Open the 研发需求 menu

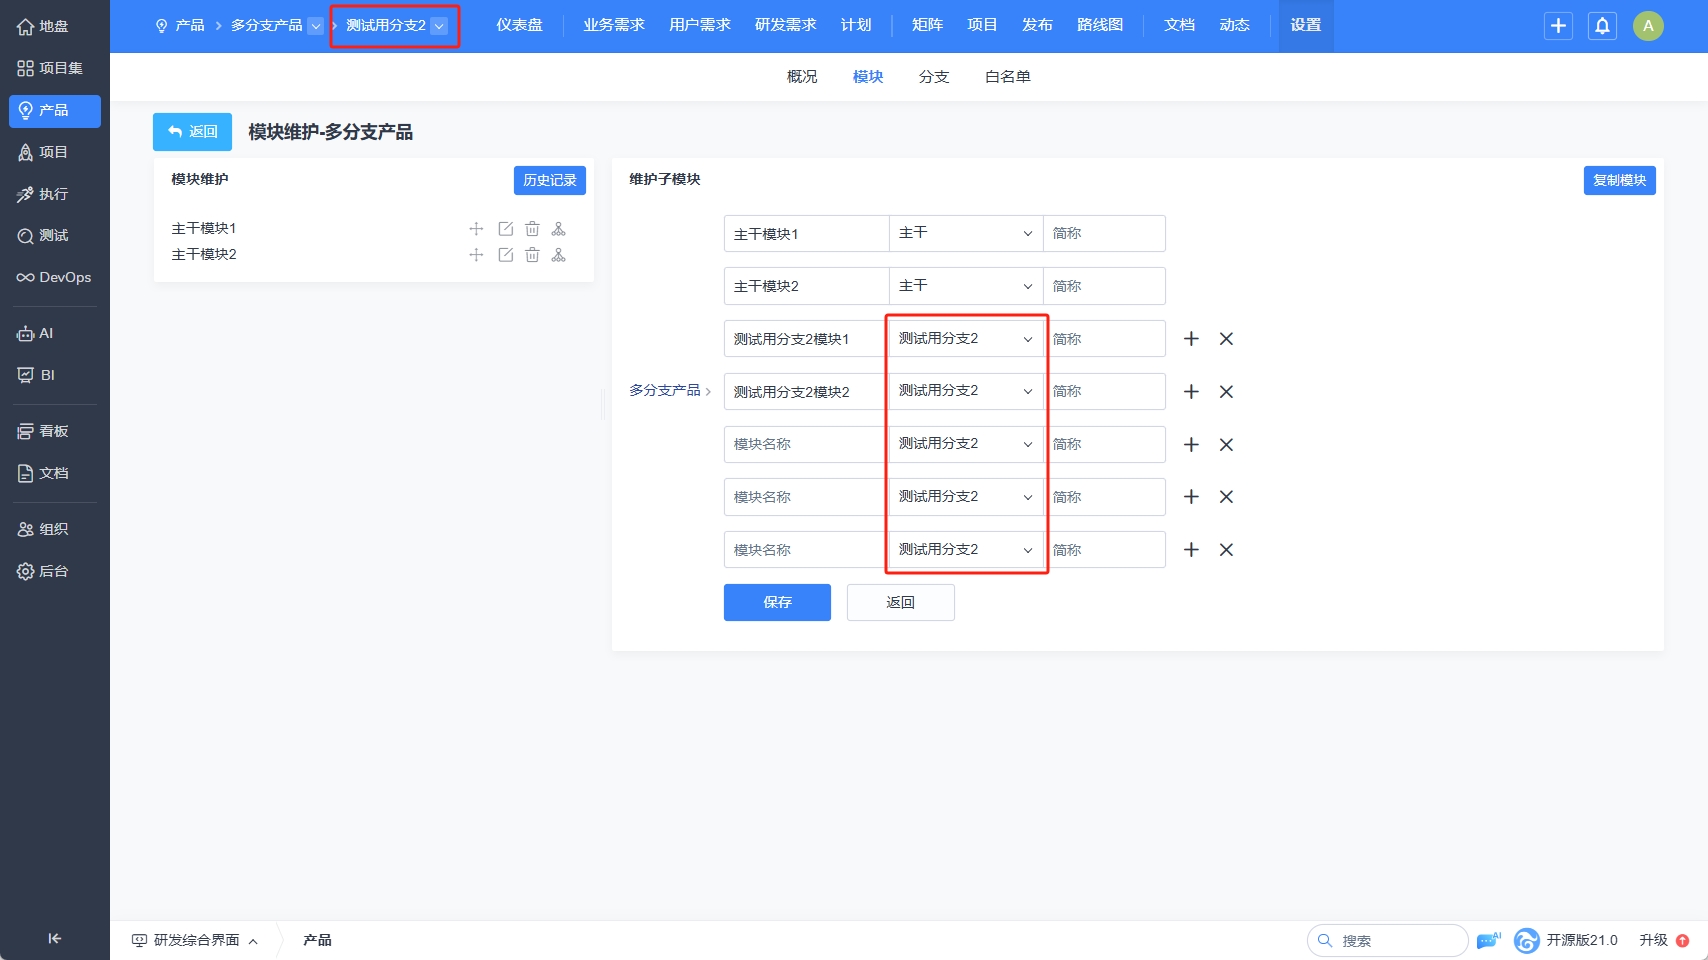tap(785, 25)
